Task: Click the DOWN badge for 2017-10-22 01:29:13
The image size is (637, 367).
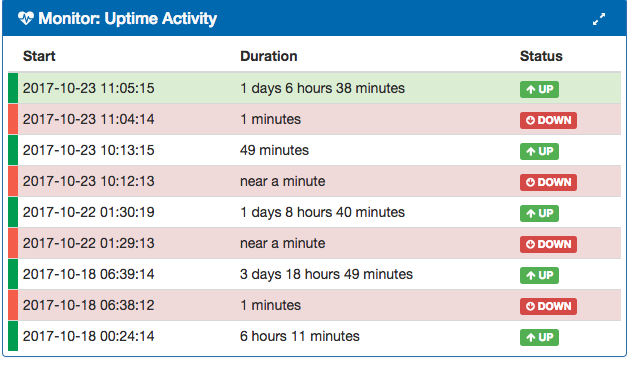Action: point(548,244)
